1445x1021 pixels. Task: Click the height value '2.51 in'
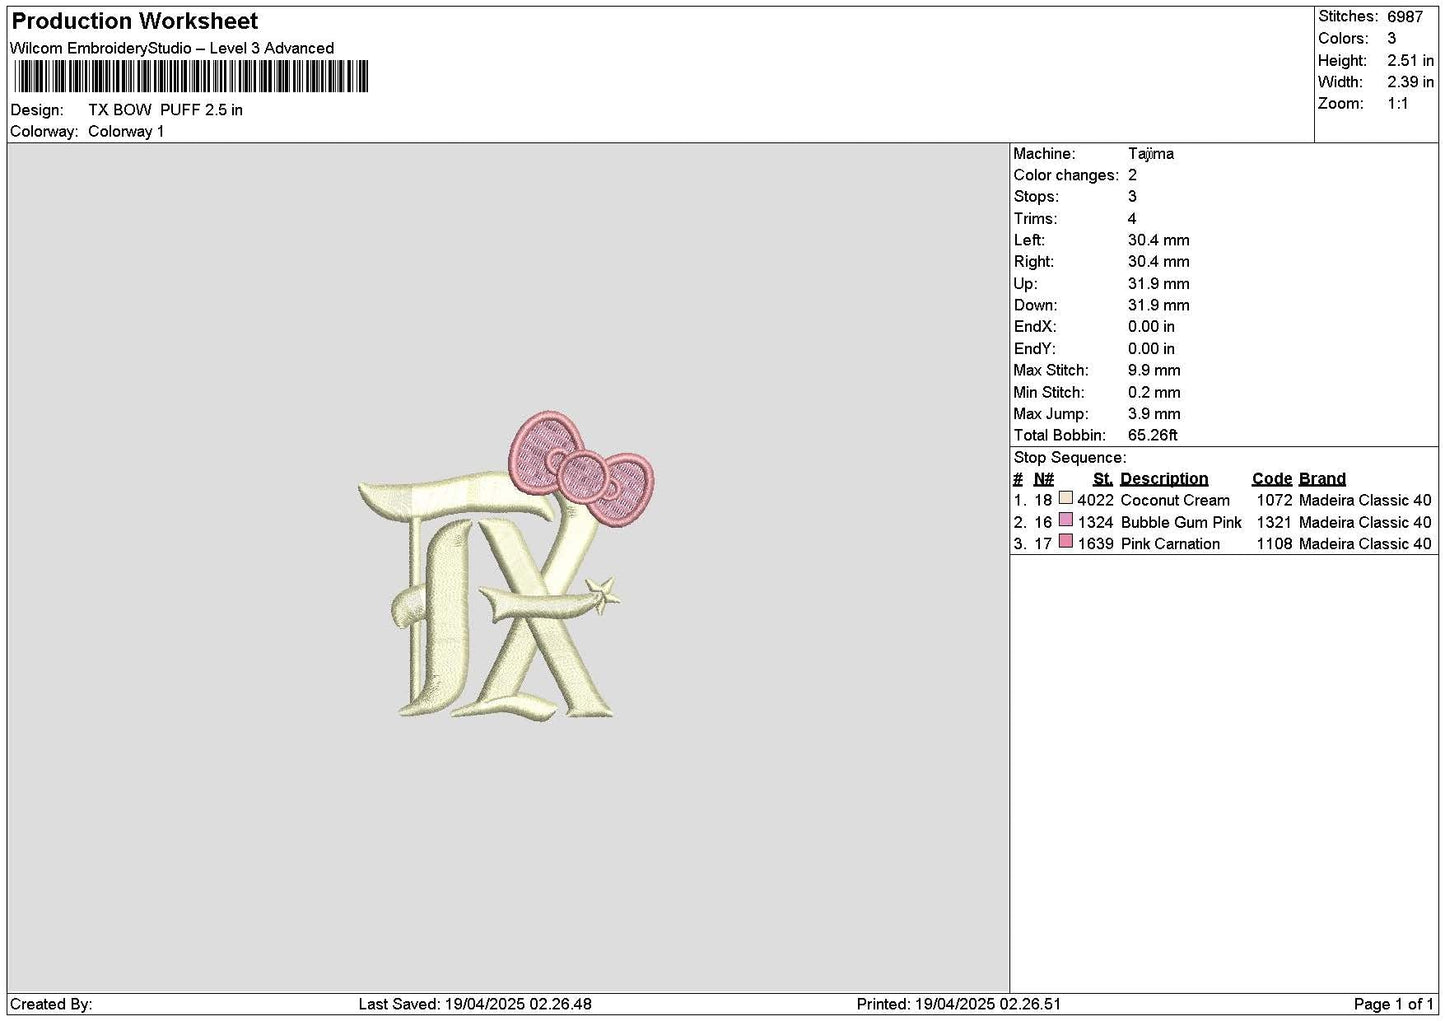coord(1410,61)
